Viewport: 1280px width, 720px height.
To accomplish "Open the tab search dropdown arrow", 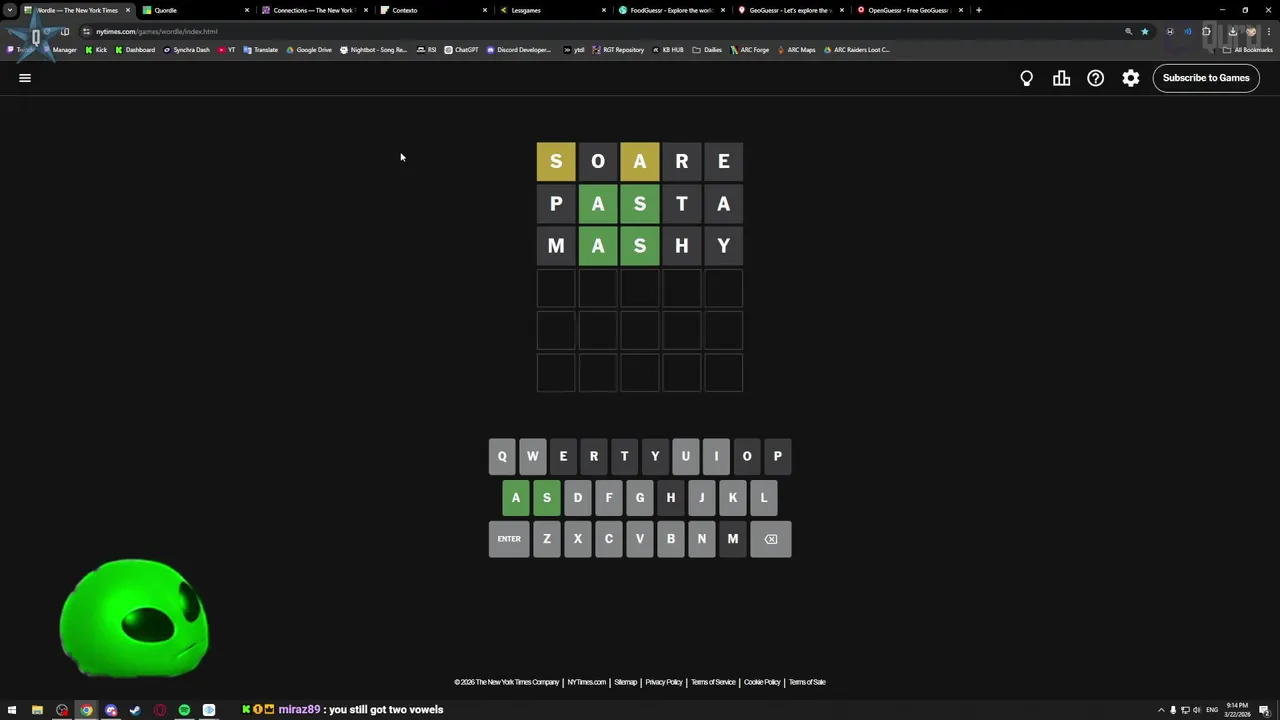I will (x=10, y=10).
